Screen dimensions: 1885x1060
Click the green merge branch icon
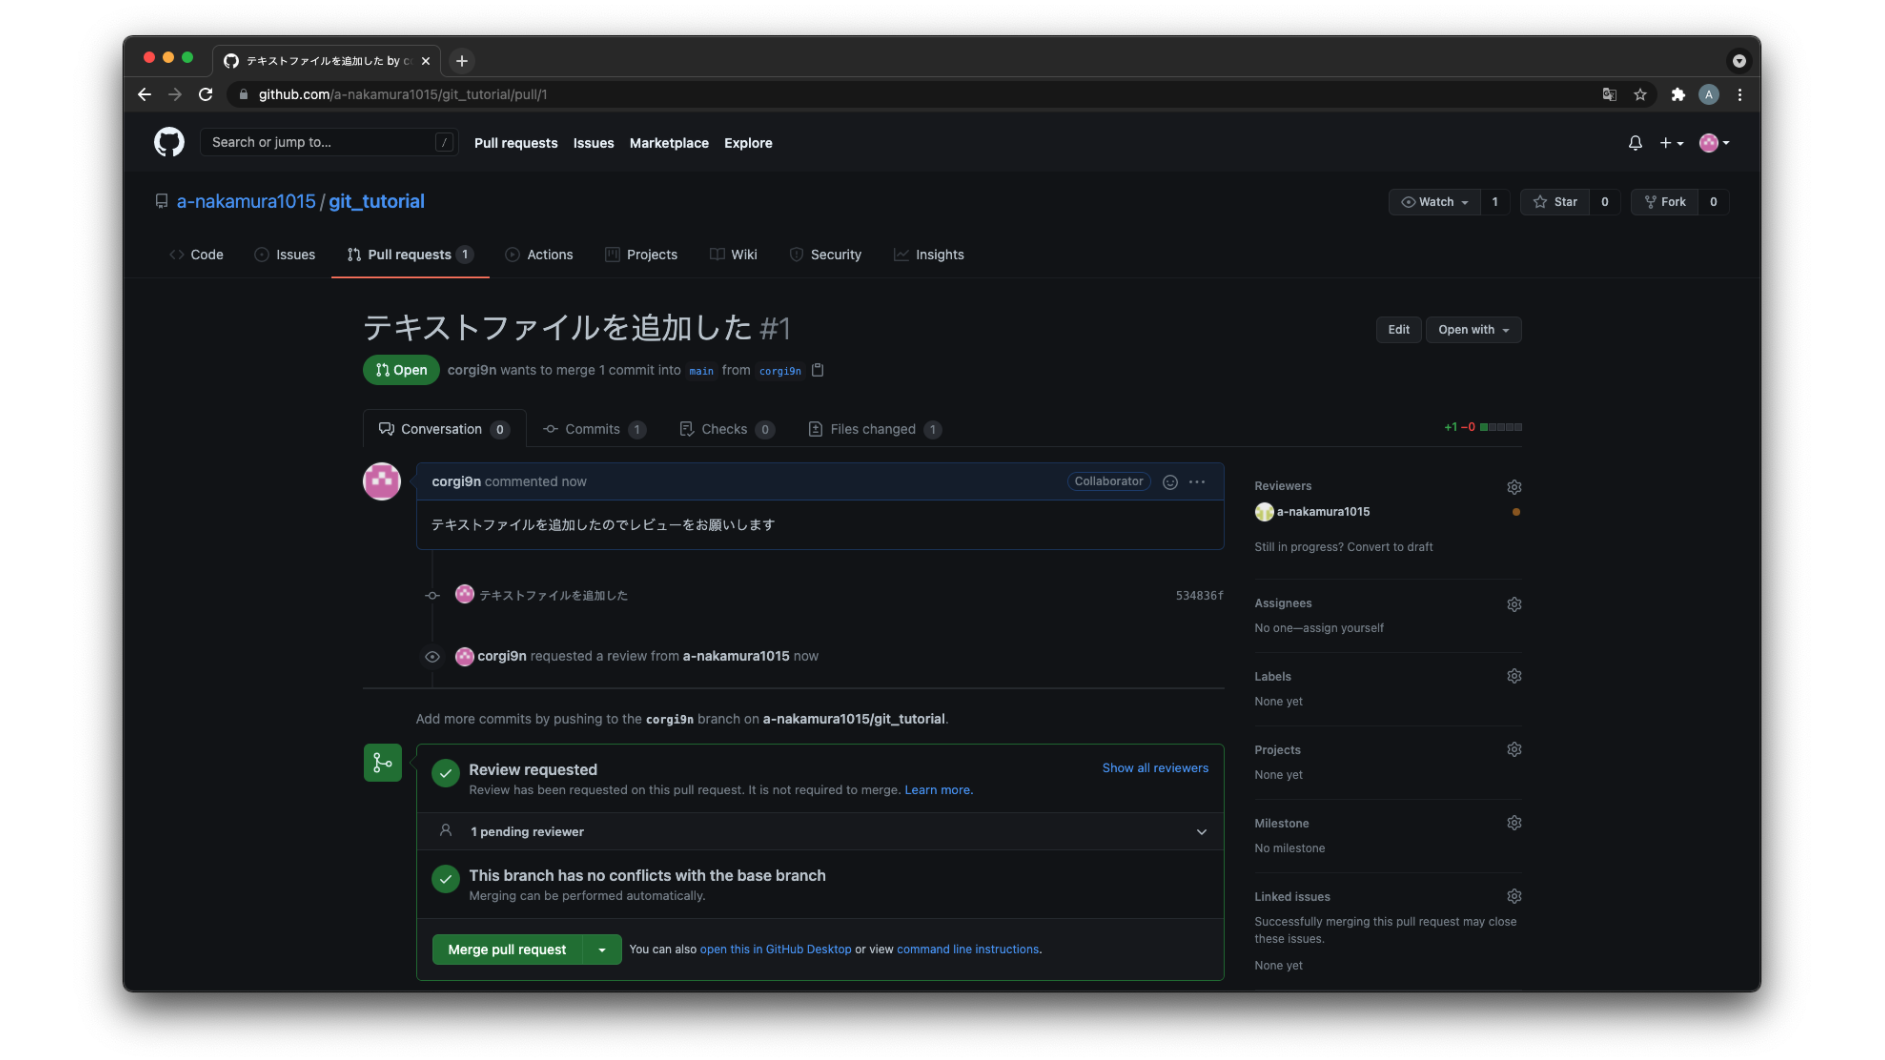(x=383, y=763)
